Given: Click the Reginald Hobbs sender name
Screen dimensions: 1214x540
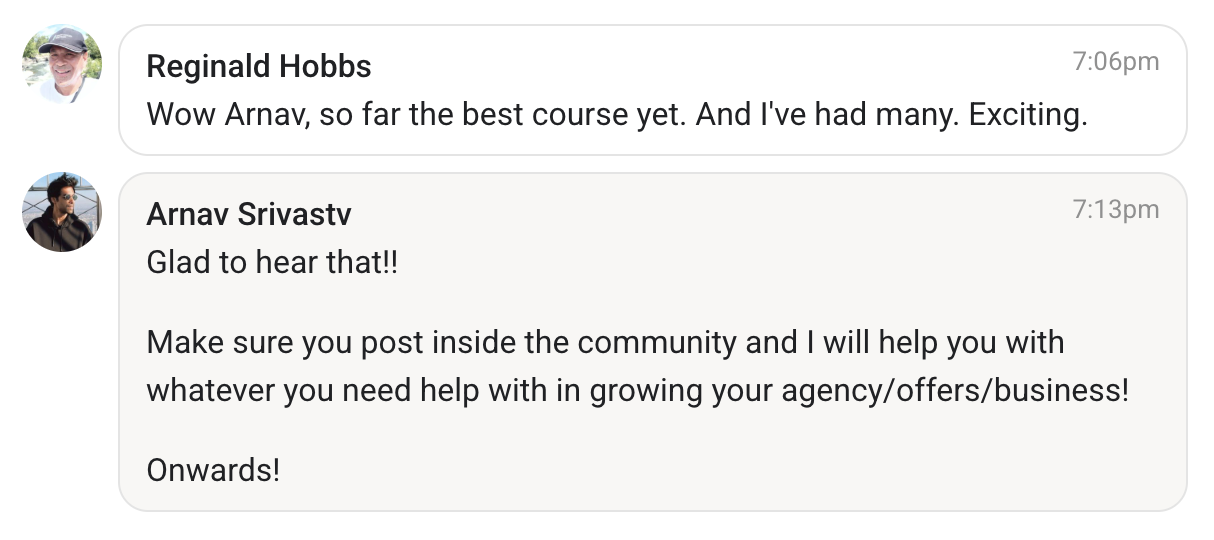Looking at the screenshot, I should (258, 67).
